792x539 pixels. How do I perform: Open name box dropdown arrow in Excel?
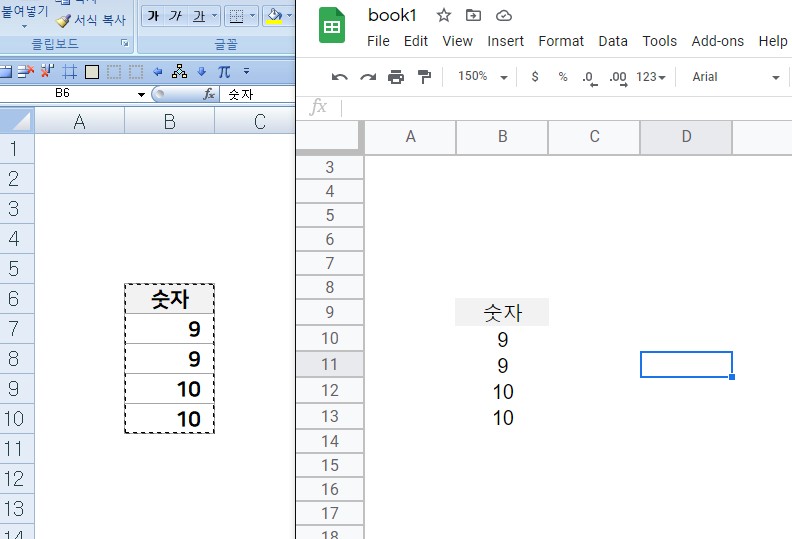[141, 94]
